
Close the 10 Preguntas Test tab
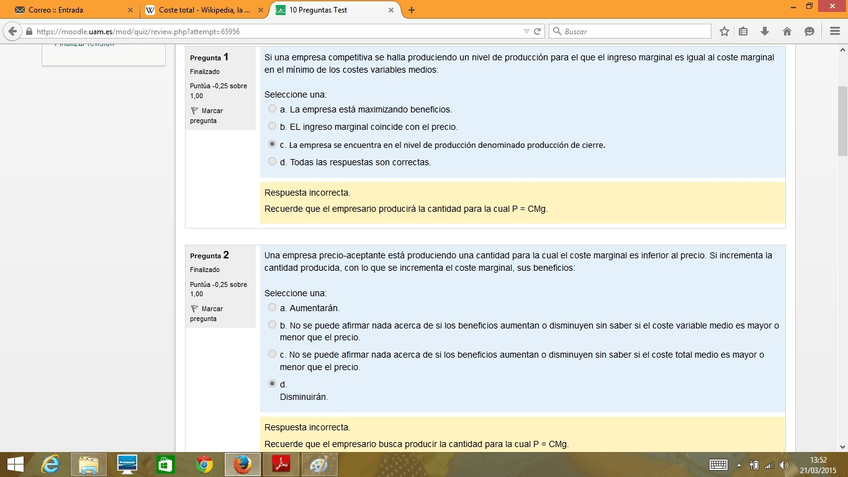tap(390, 10)
